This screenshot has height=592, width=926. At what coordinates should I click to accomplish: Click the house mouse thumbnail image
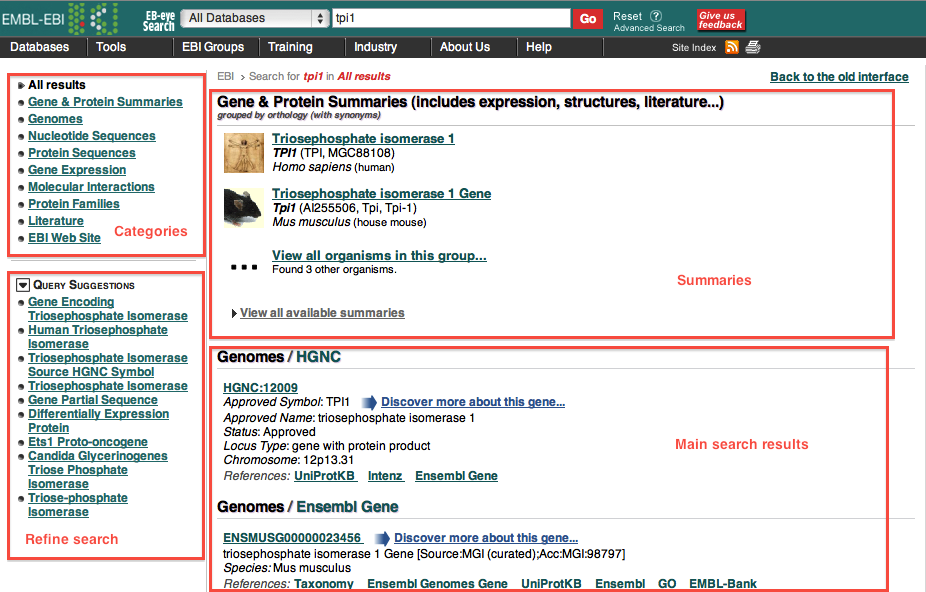coord(244,207)
